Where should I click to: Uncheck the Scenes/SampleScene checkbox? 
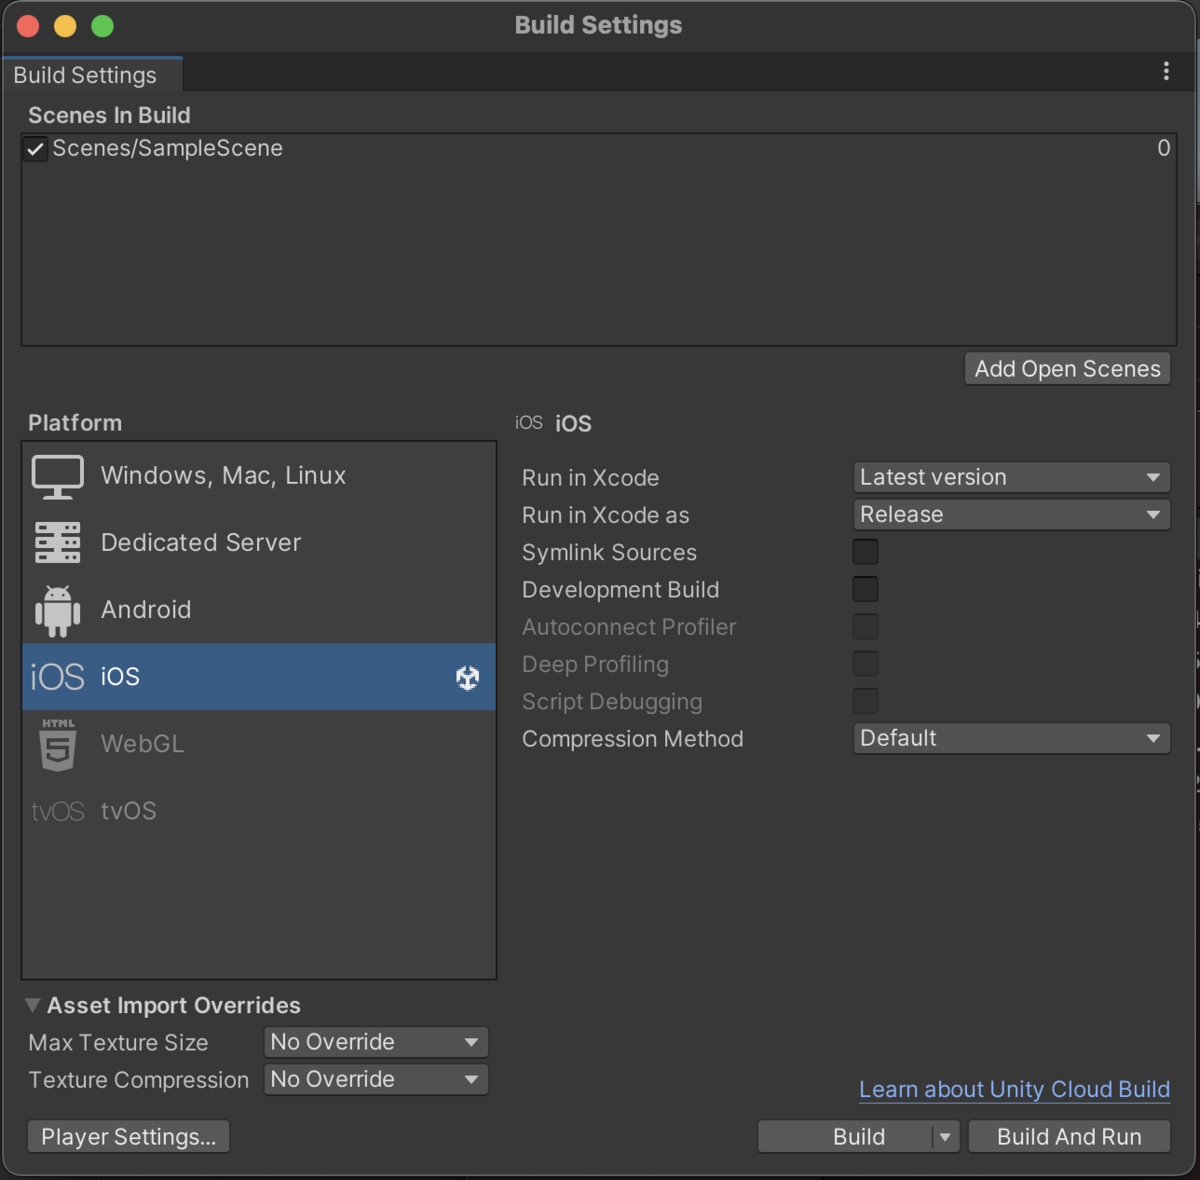click(35, 148)
